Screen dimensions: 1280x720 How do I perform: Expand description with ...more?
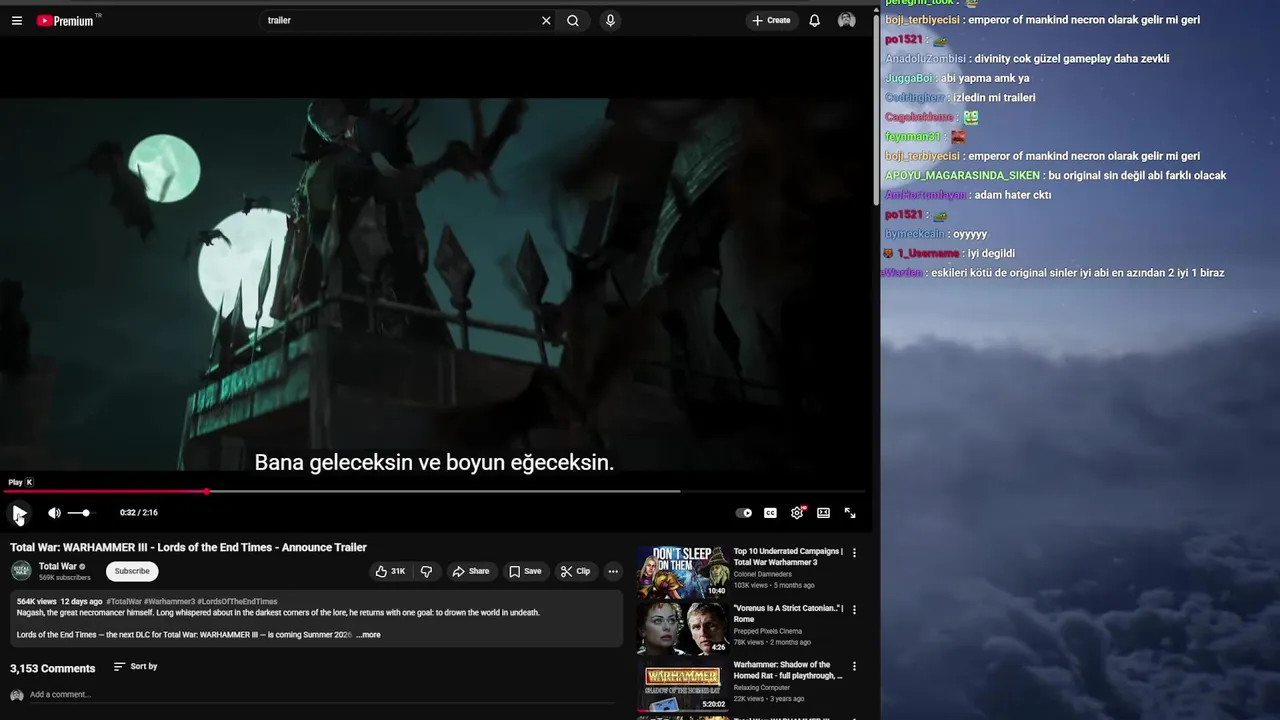(369, 635)
